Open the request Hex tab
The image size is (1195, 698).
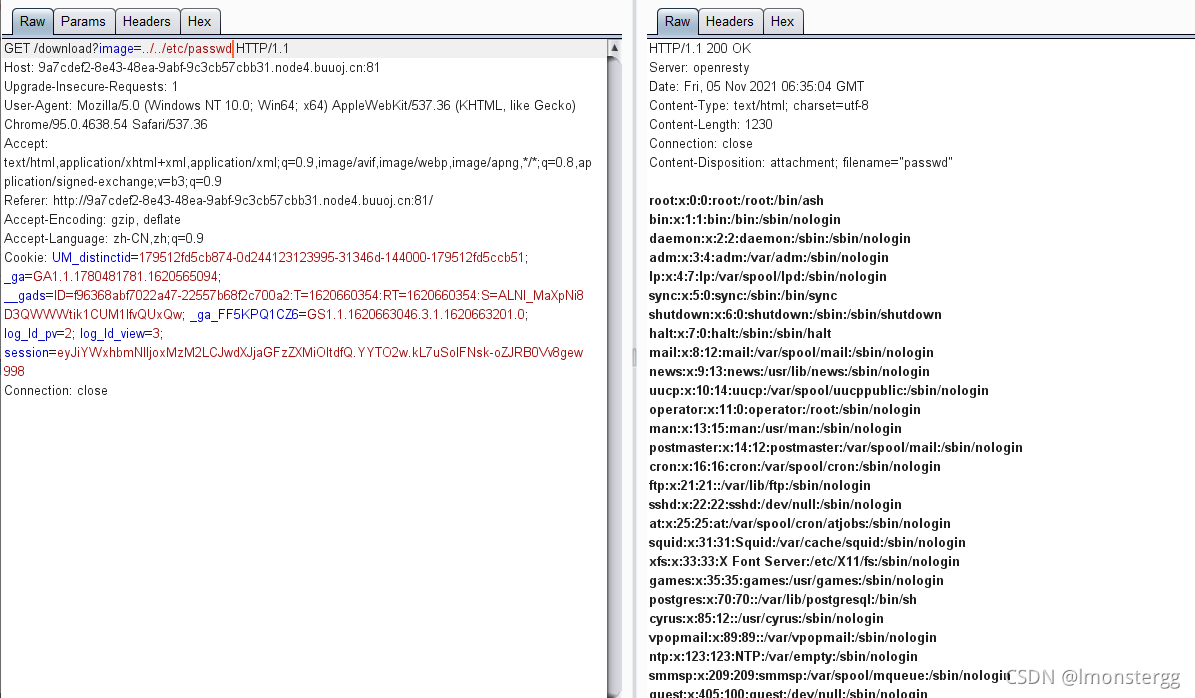pyautogui.click(x=199, y=21)
